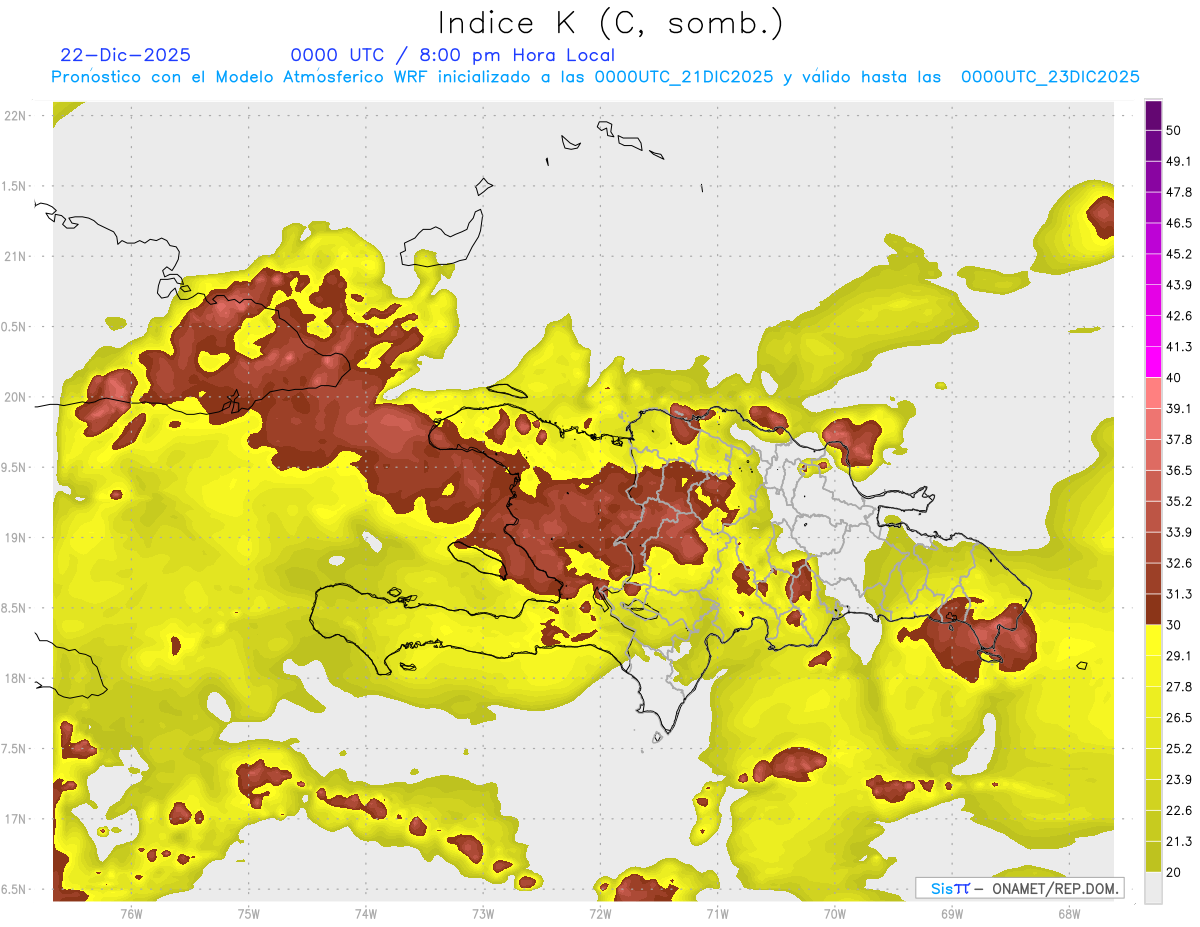The width and height of the screenshot is (1200, 927).
Task: Click the longitude label '69W'
Action: point(951,914)
